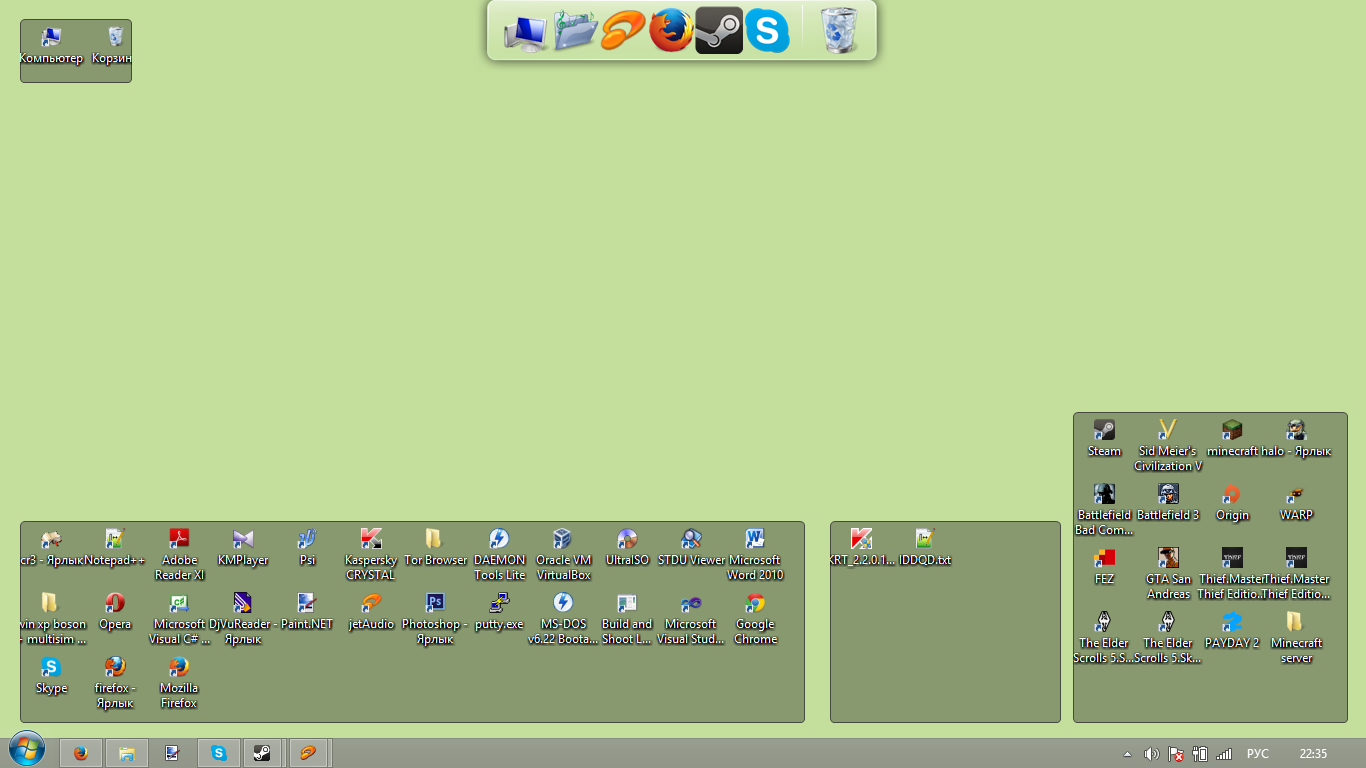Show hidden system tray icons
1366x768 pixels.
[x=1128, y=754]
